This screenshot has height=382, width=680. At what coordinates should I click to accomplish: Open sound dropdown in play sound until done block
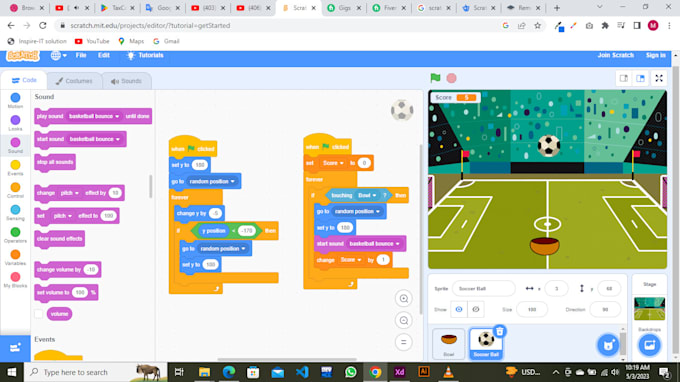coord(94,116)
